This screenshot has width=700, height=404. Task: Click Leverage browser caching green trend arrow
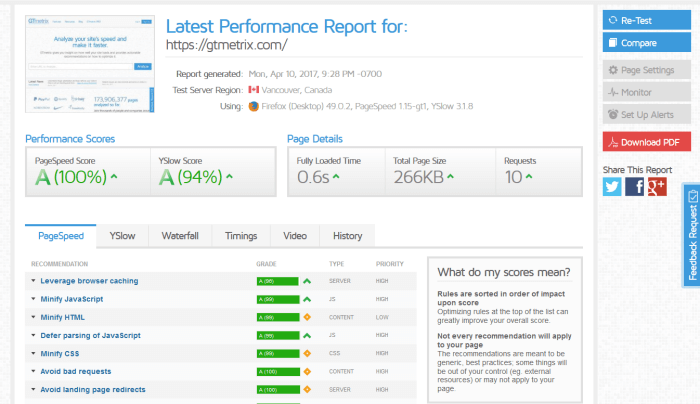point(307,281)
